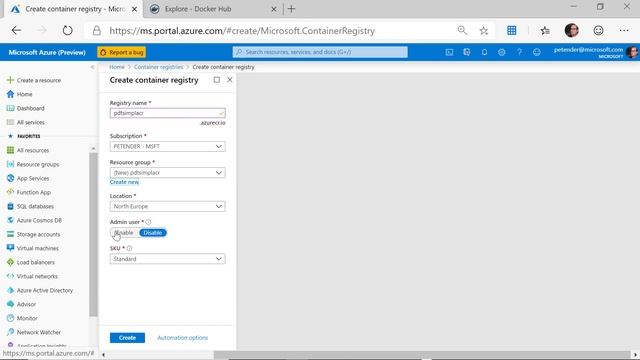The height and width of the screenshot is (360, 640).
Task: Open browser profile avatar
Action: point(571,31)
